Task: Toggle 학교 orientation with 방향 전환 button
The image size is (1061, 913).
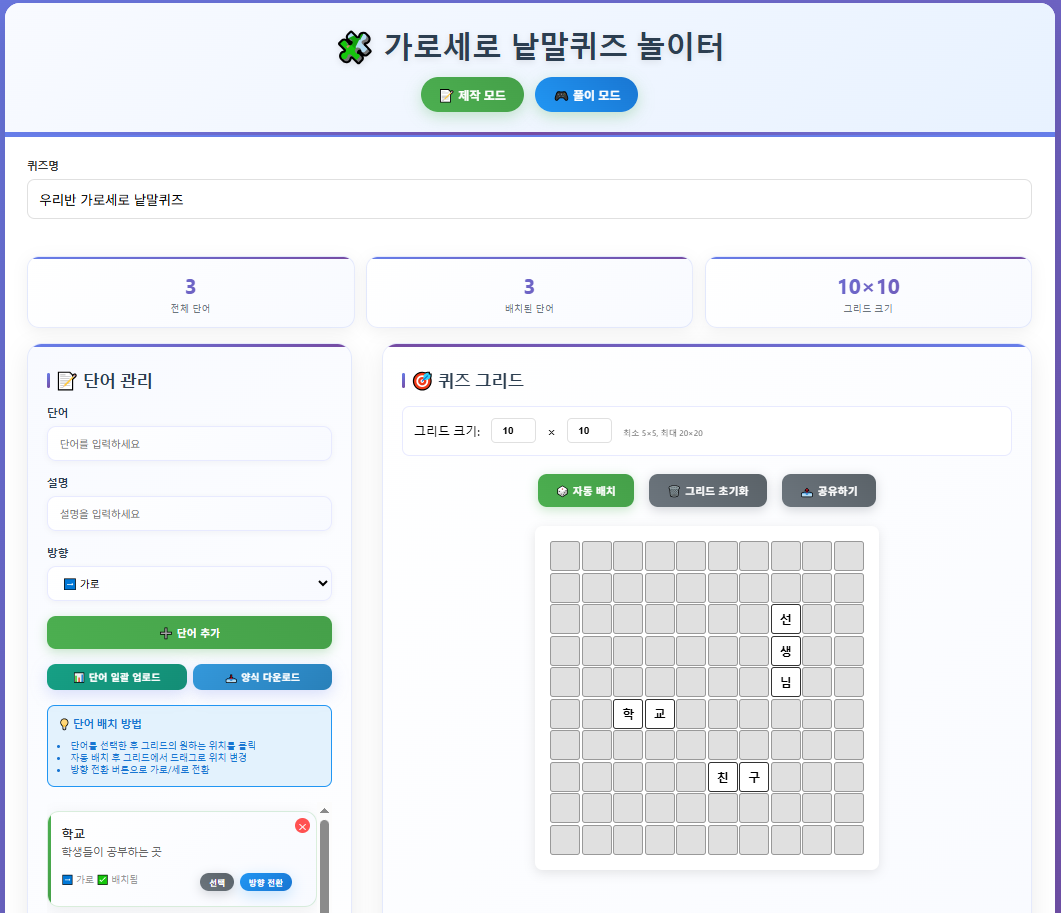Action: point(266,882)
